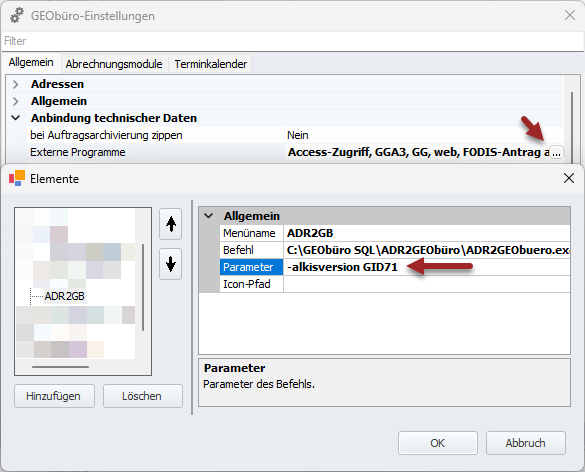Viewport: 585px width, 472px height.
Task: Collapse the Allgemein property group in Elemente
Action: 209,216
